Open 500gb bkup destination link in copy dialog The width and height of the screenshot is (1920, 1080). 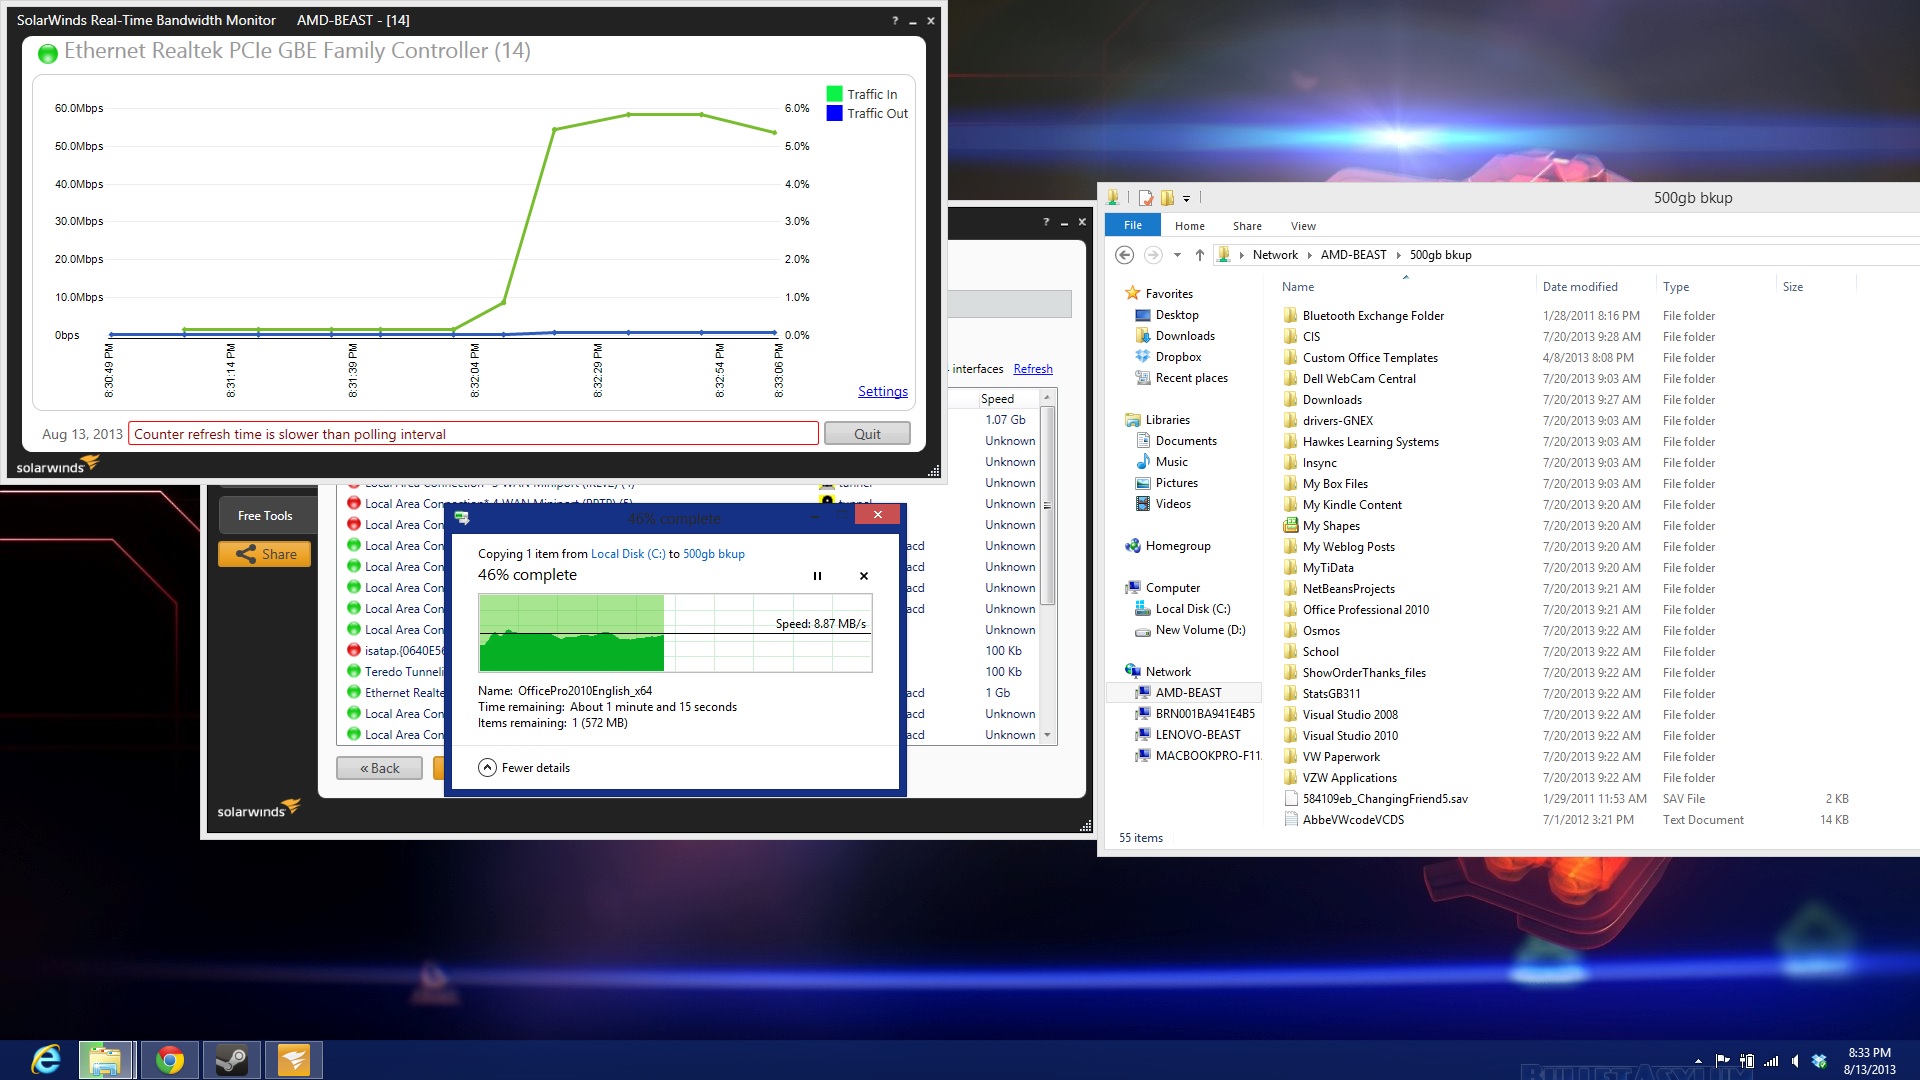coord(714,554)
